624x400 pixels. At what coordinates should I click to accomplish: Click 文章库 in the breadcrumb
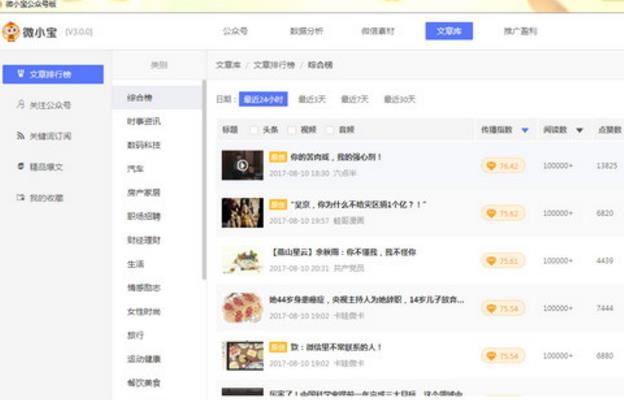click(228, 65)
